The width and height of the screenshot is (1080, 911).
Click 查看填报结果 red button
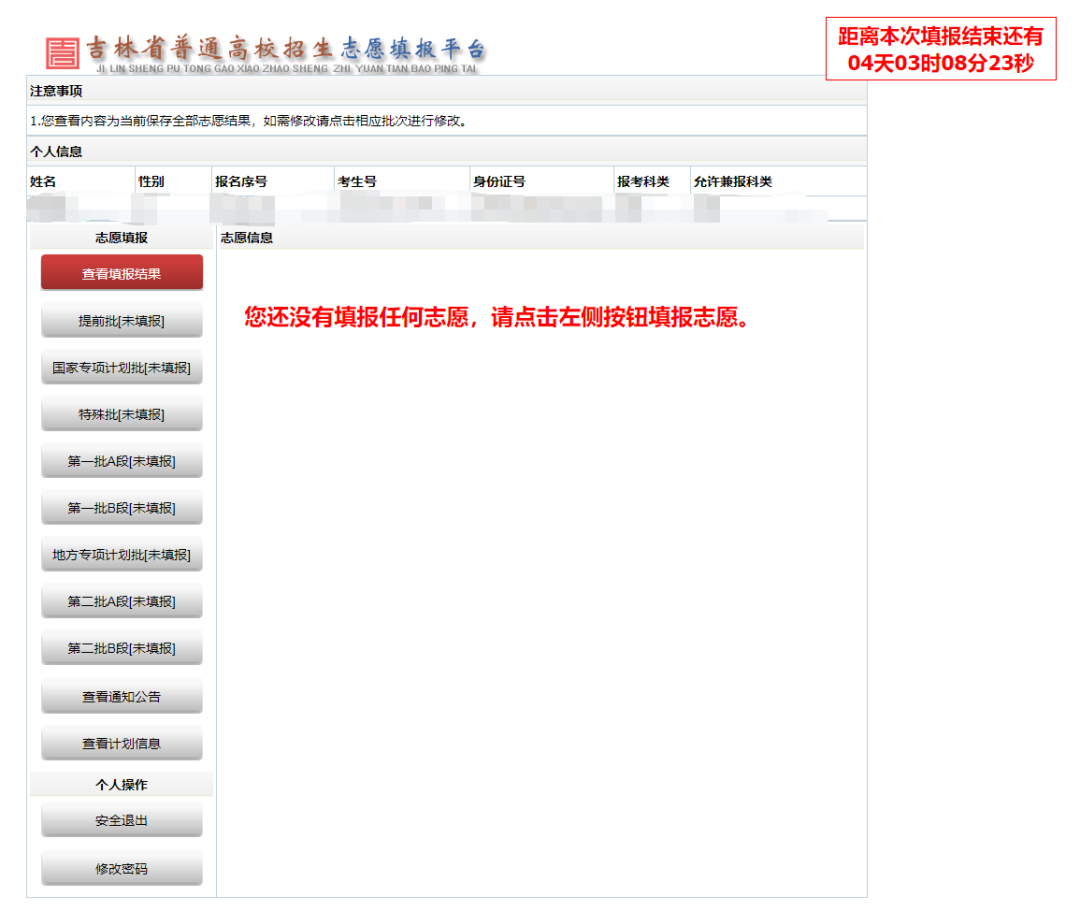[121, 273]
